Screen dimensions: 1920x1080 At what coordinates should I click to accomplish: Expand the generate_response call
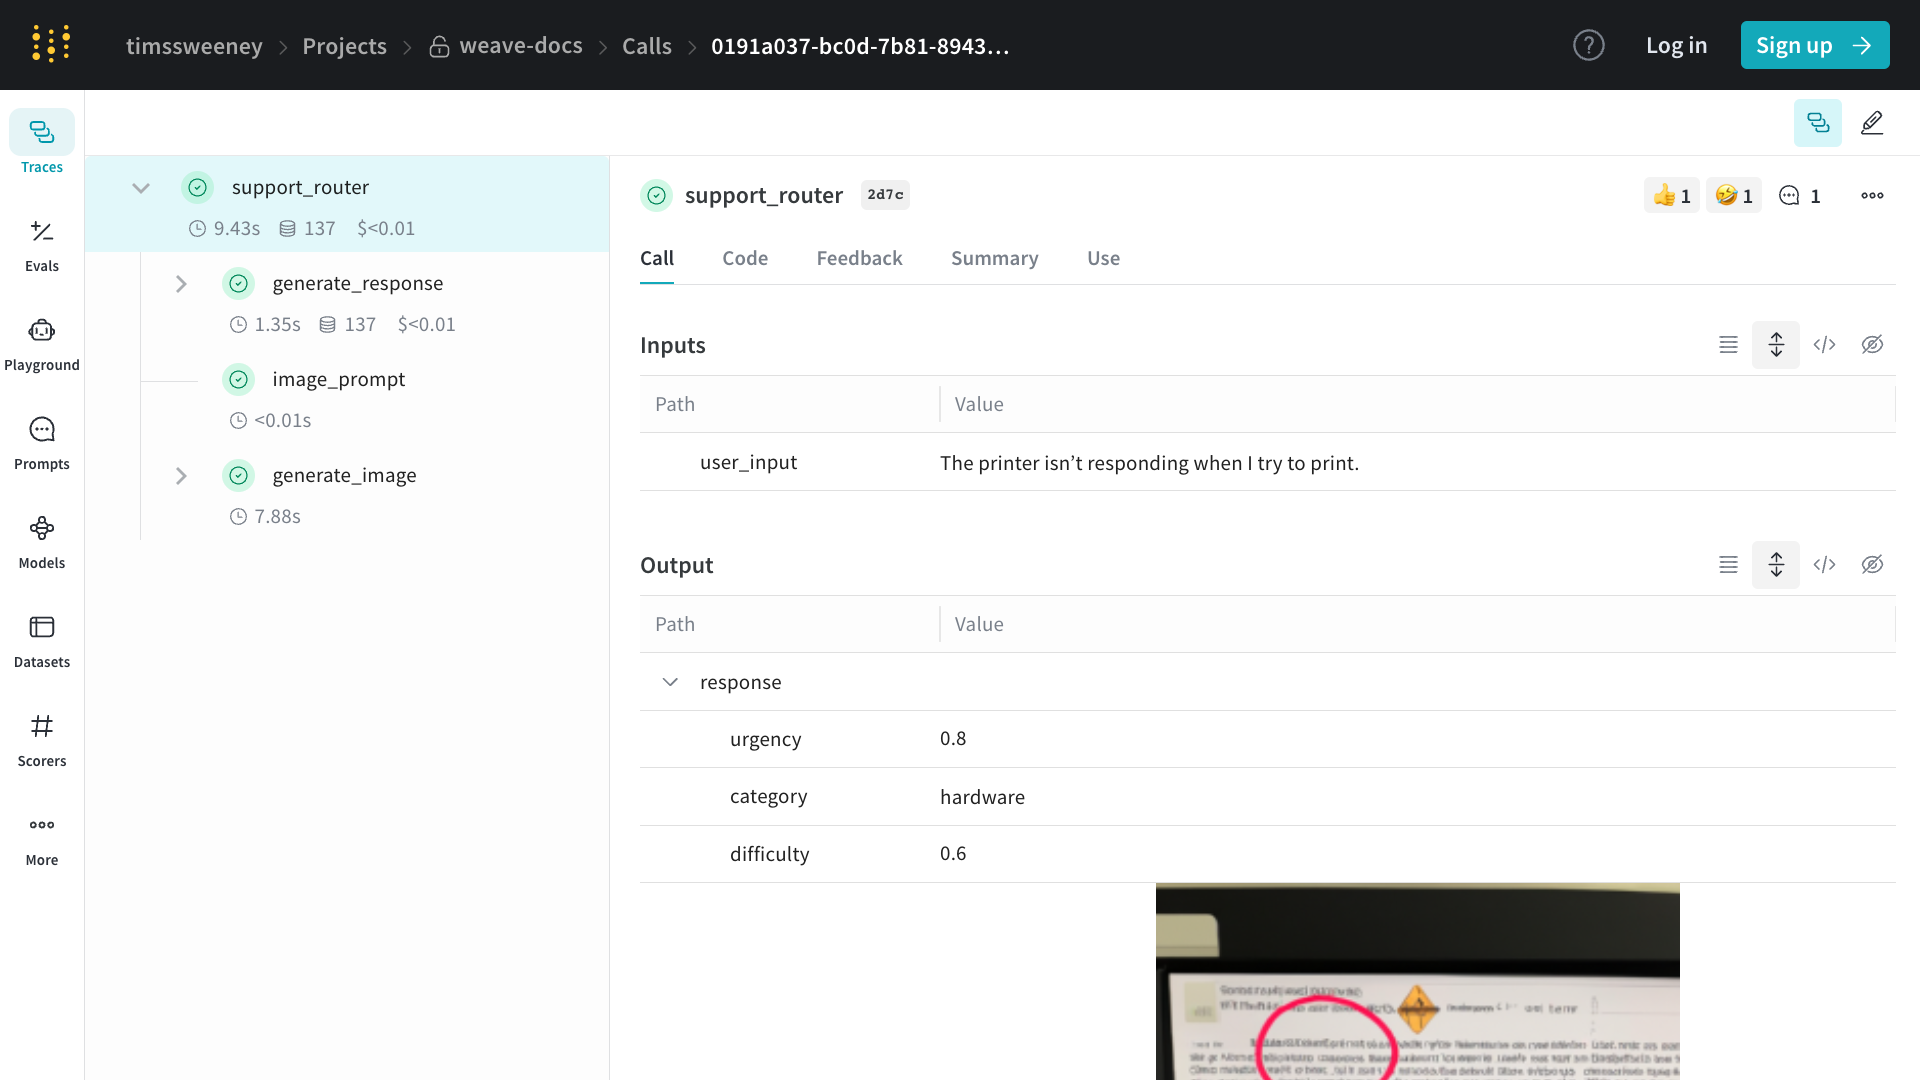pos(182,284)
